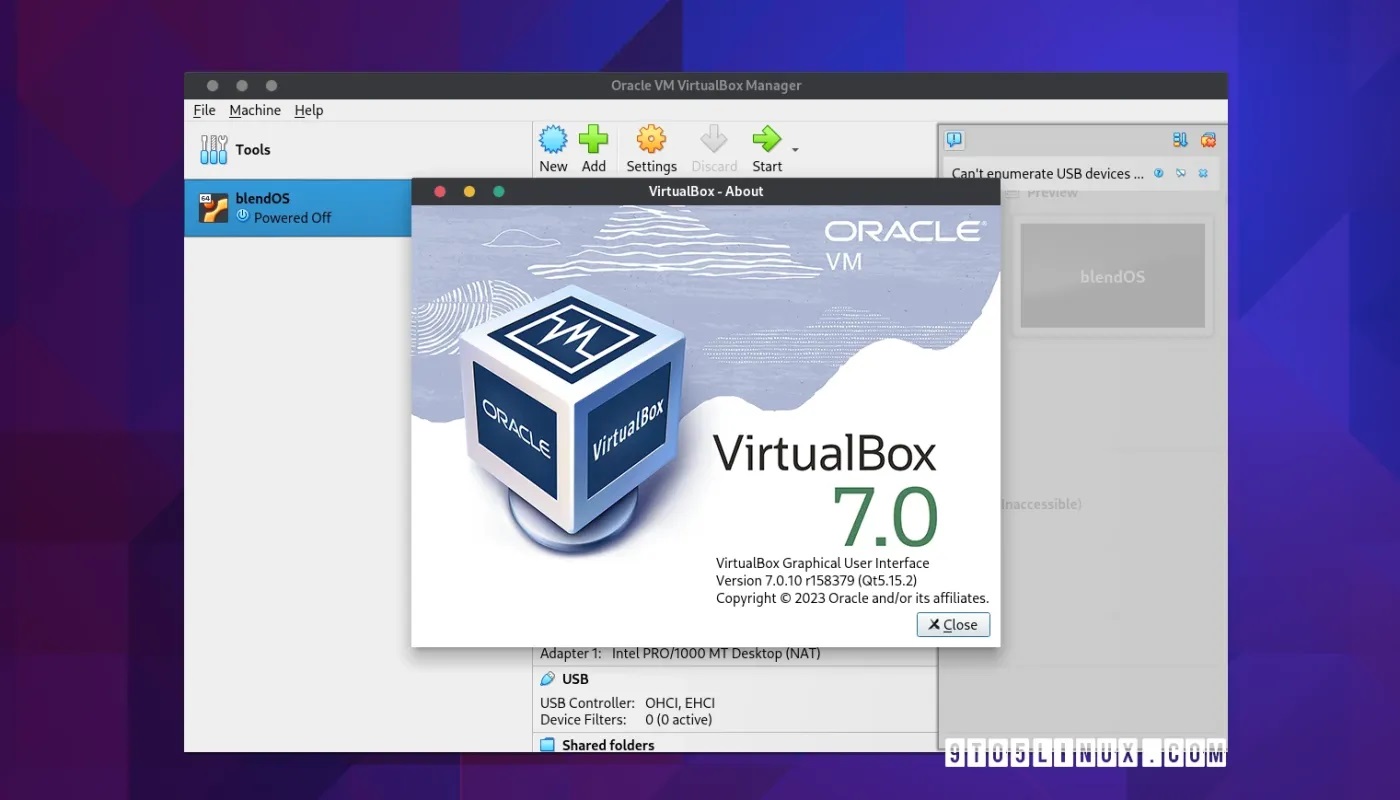
Task: Delete all finished notifications icon
Action: pyautogui.click(x=1208, y=140)
